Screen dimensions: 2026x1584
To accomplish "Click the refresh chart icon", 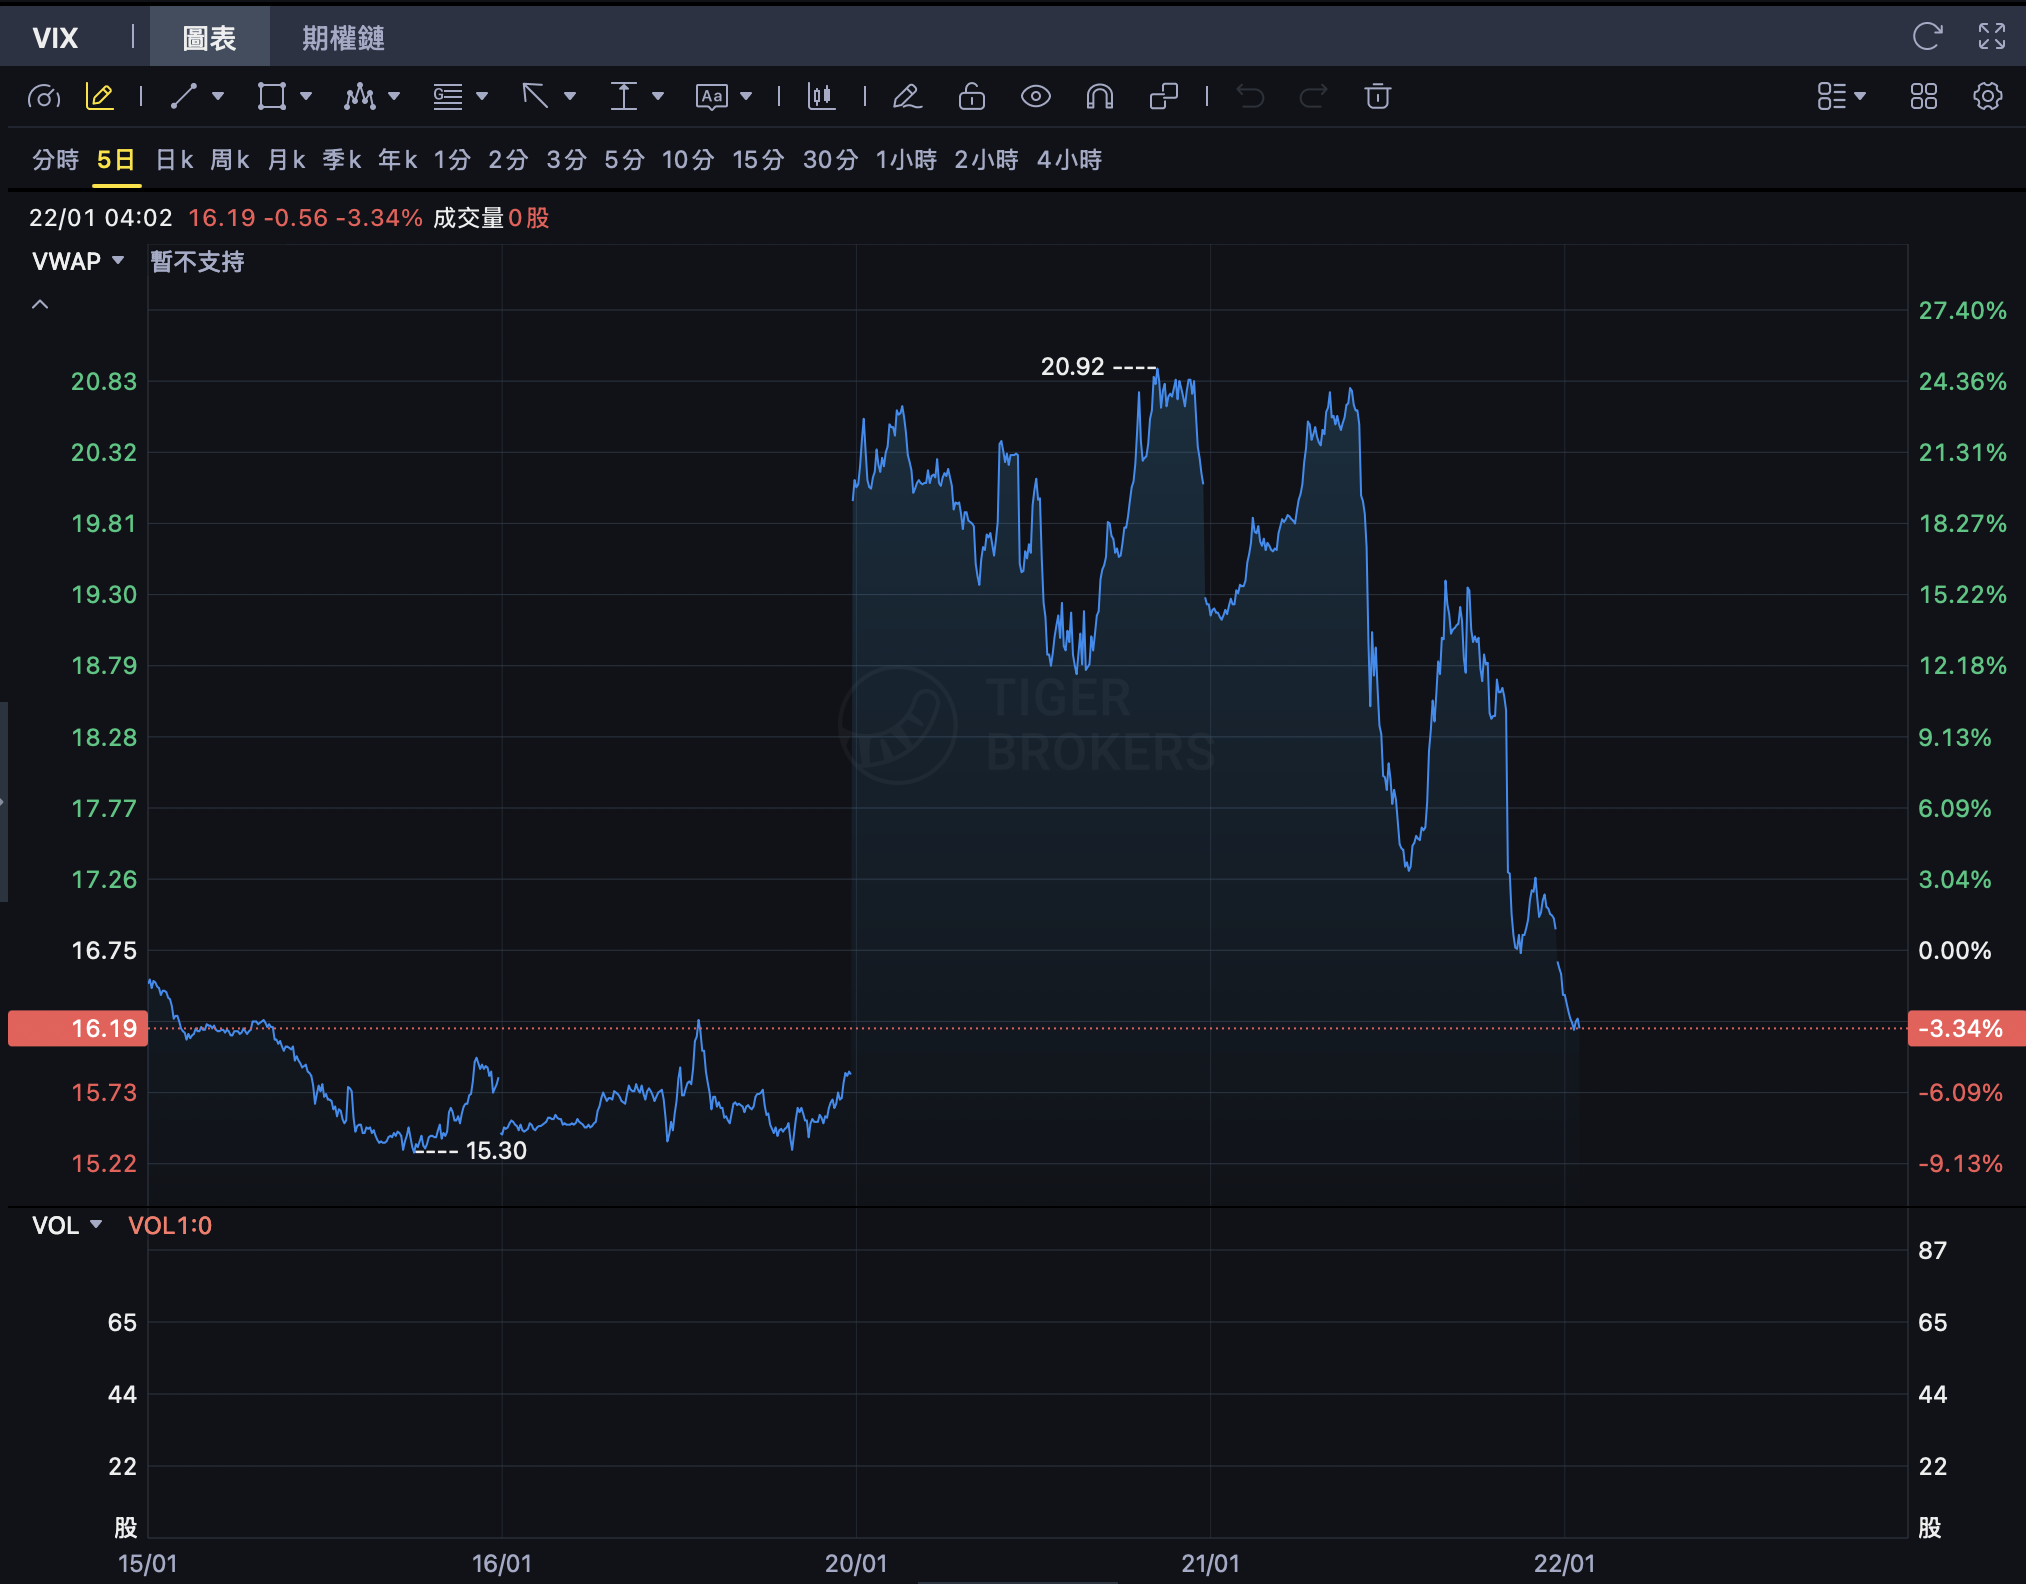I will click(1926, 37).
